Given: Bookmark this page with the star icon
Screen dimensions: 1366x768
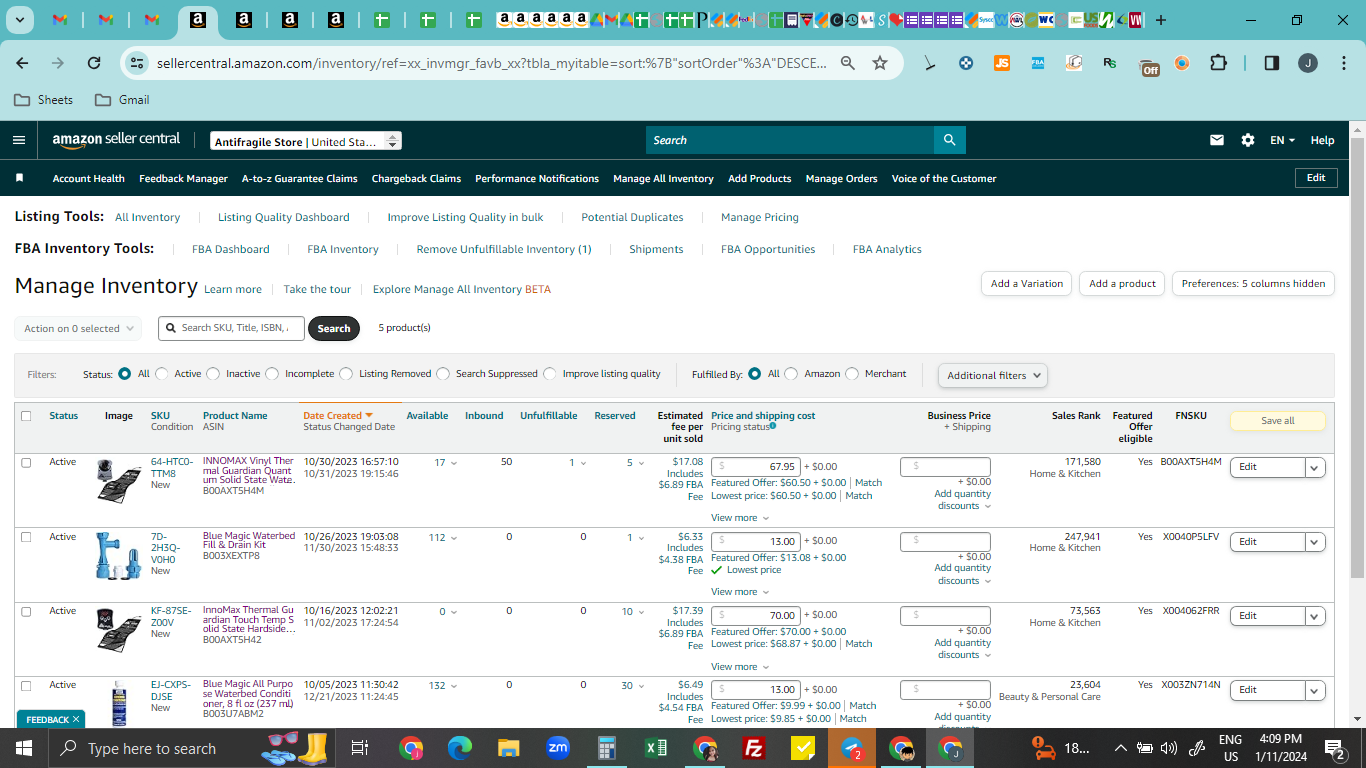Looking at the screenshot, I should pyautogui.click(x=880, y=63).
